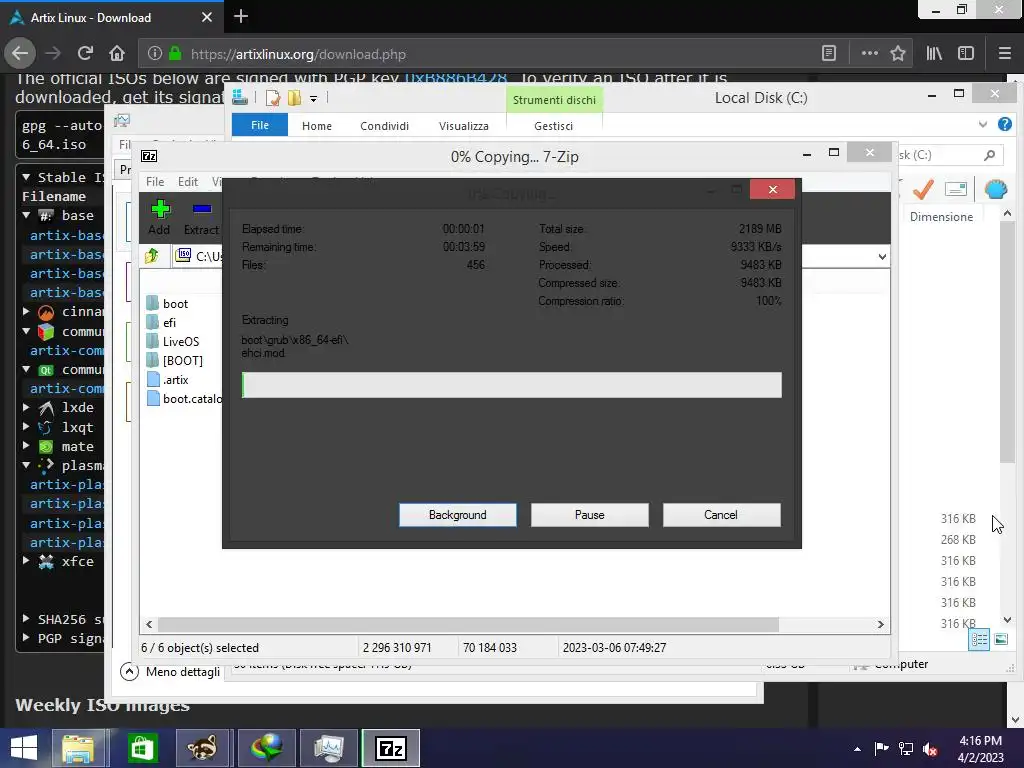Show site security information padlock
The height and width of the screenshot is (768, 1024).
(175, 54)
